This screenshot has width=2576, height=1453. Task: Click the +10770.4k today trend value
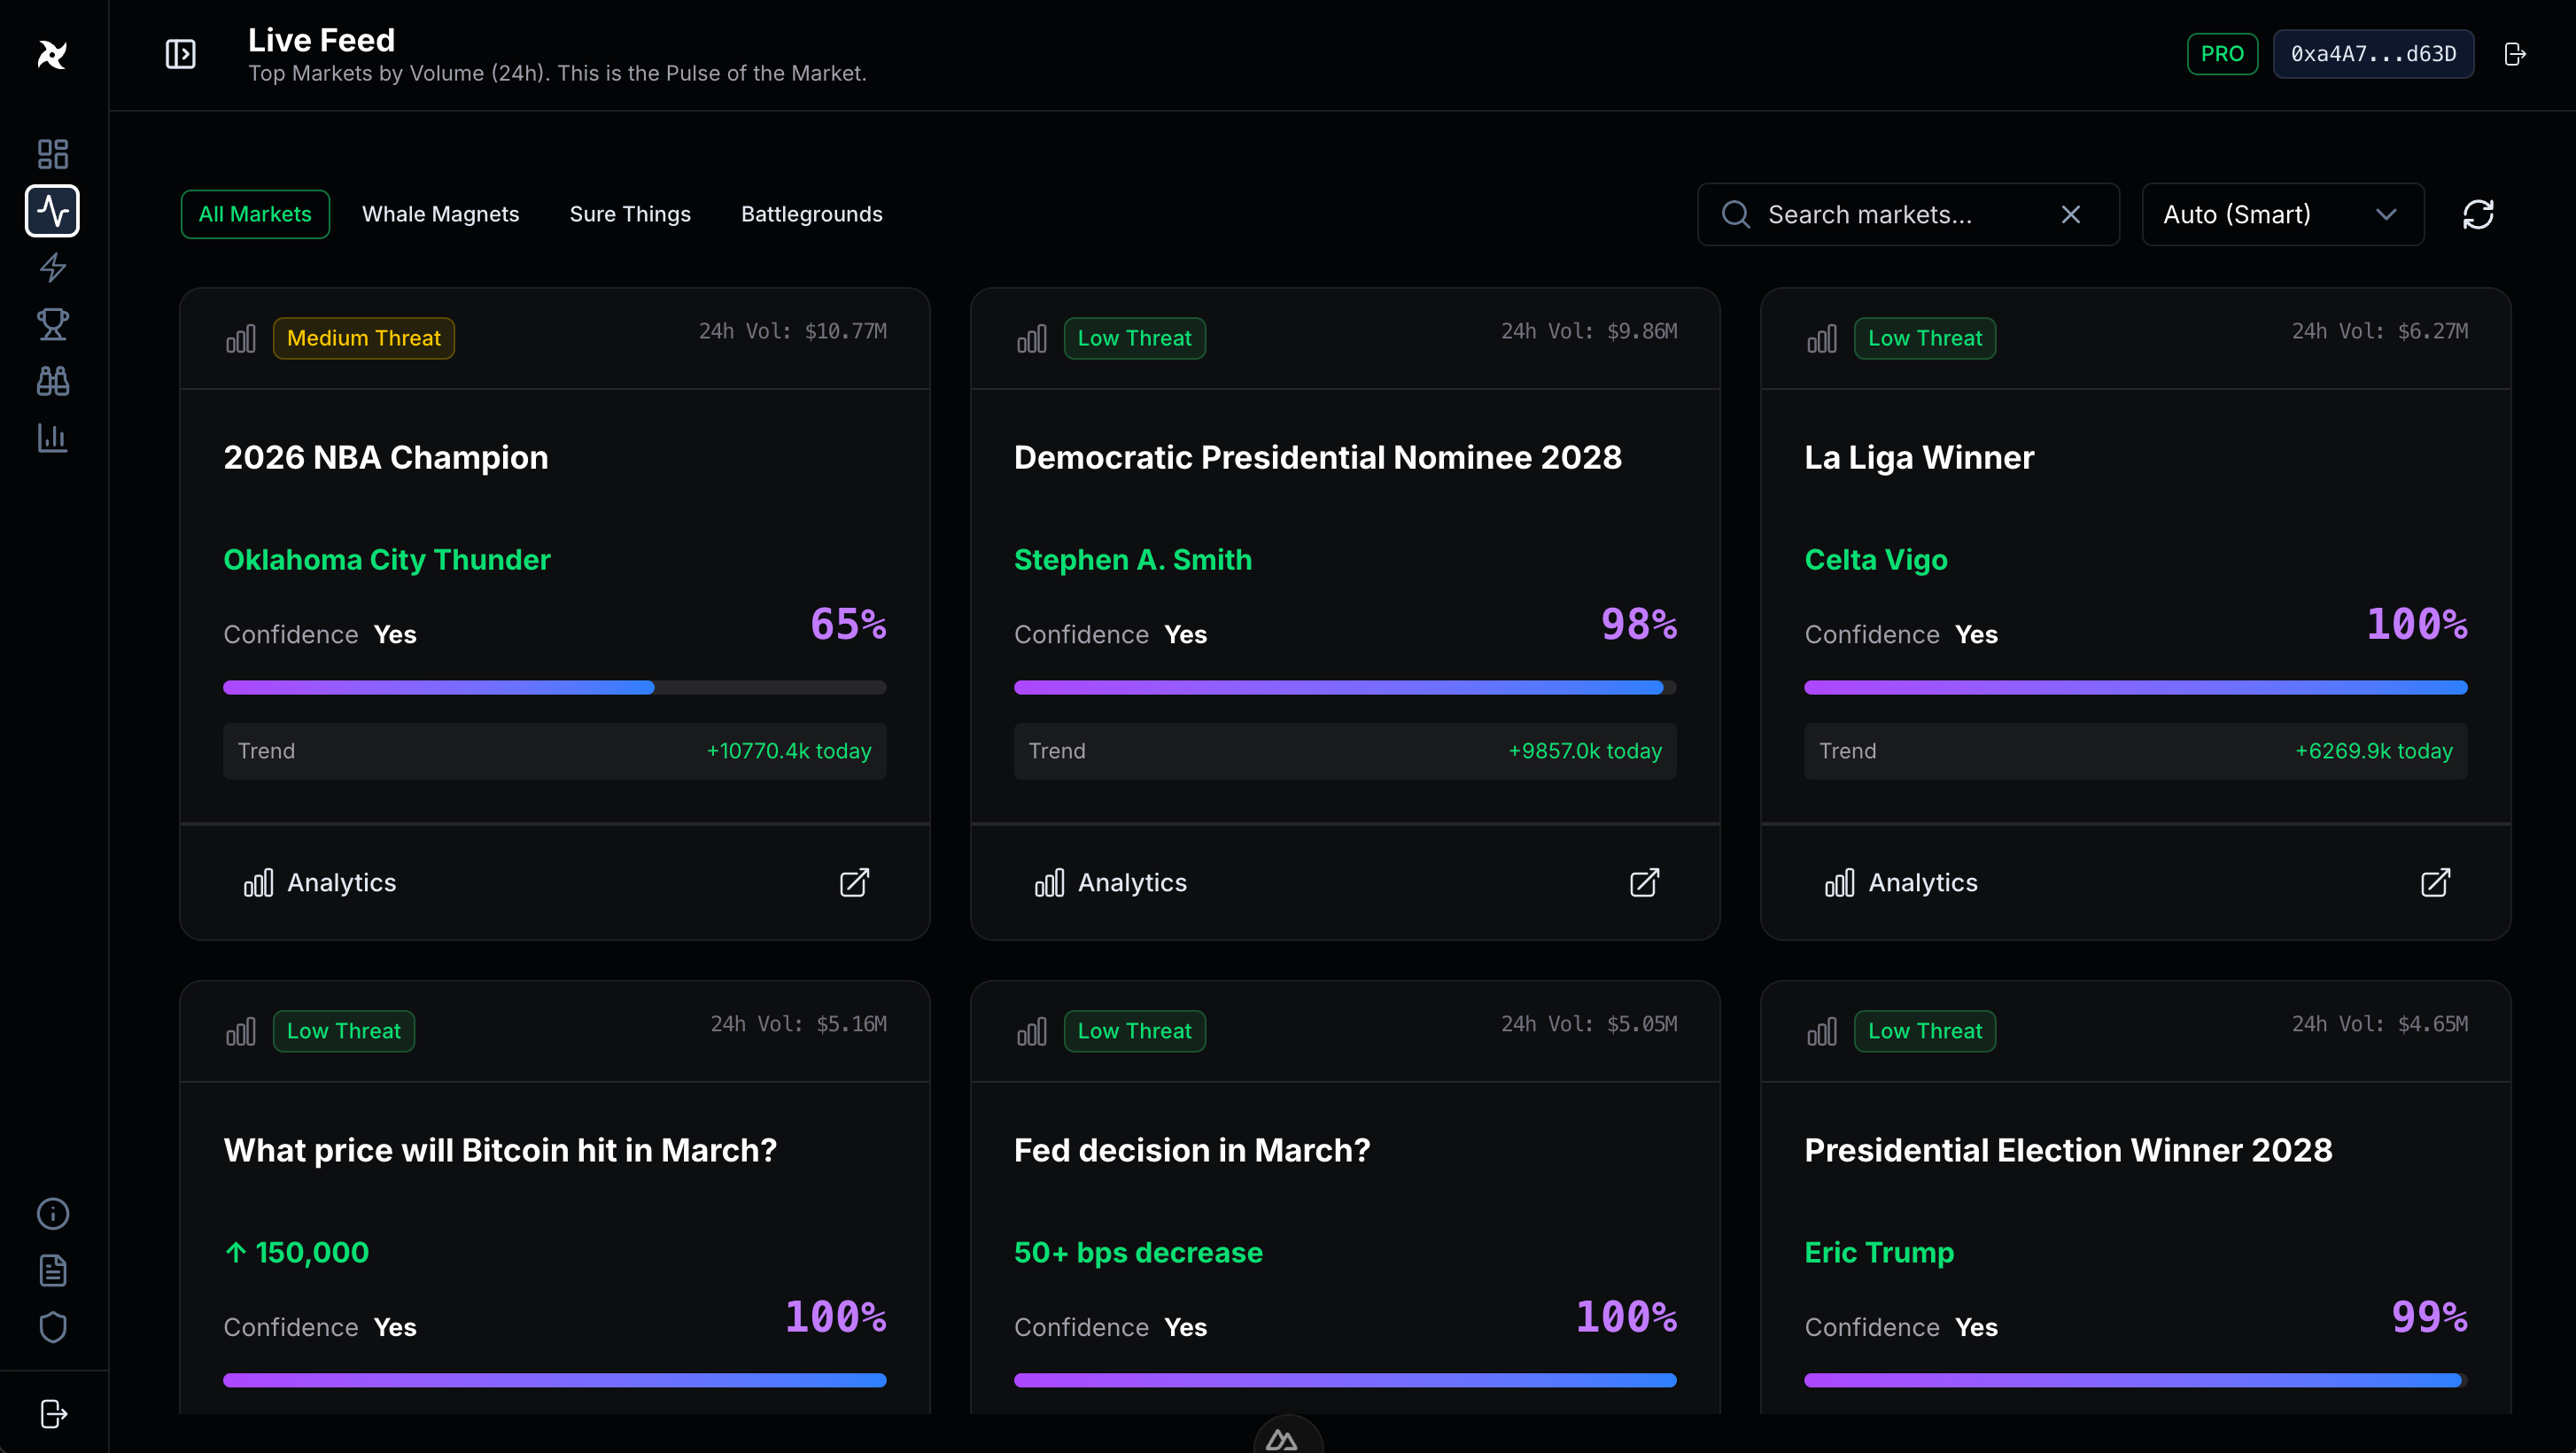tap(789, 751)
